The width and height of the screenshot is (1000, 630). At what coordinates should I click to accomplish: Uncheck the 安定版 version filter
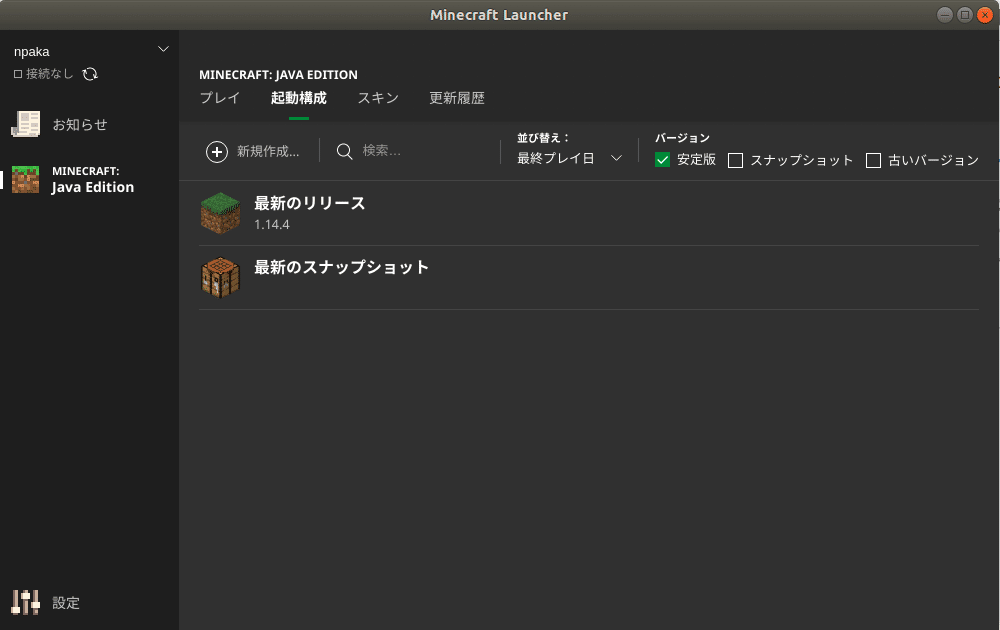(661, 159)
